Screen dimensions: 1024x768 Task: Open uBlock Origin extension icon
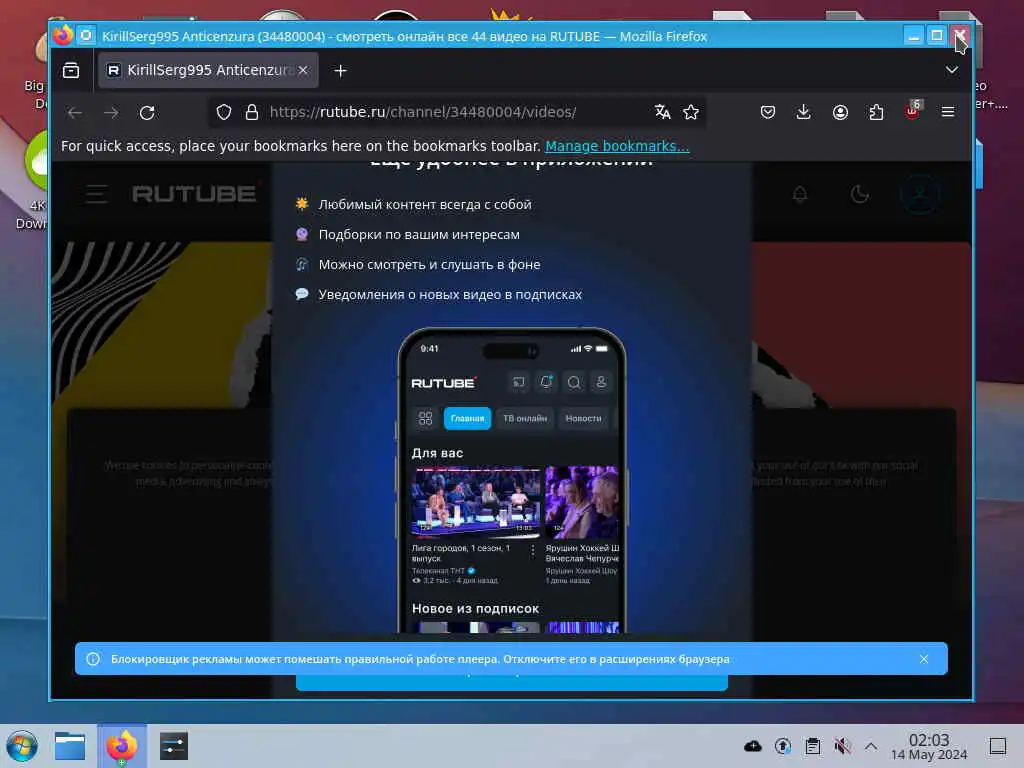[x=912, y=111]
